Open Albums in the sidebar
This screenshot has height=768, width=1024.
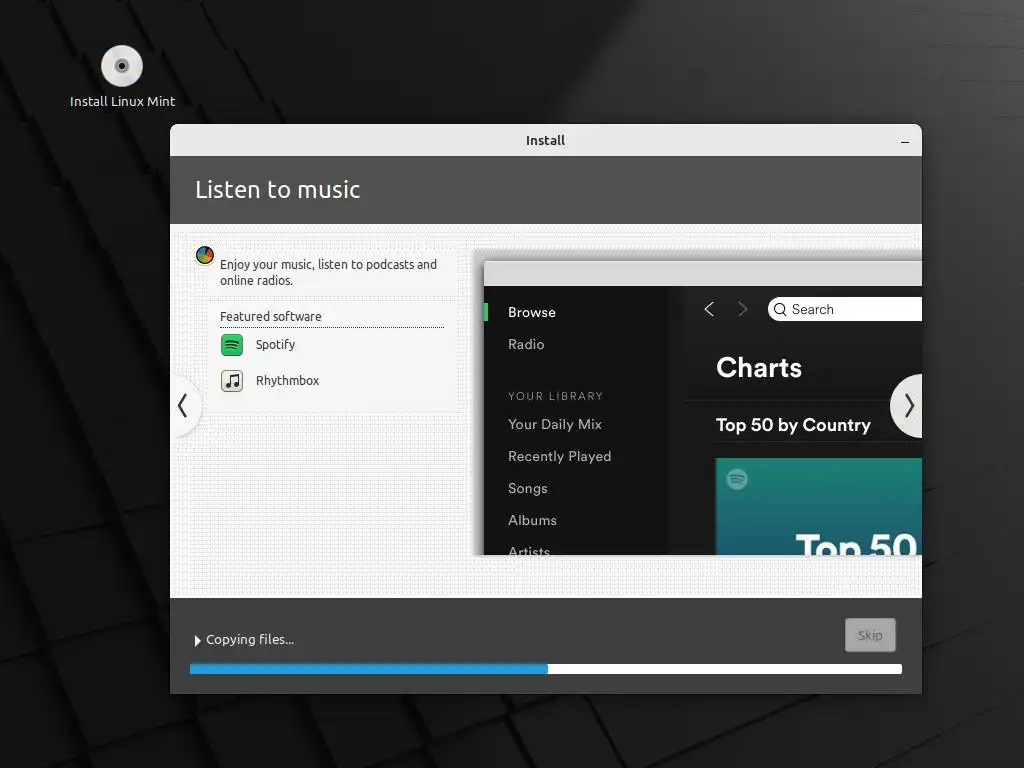(x=532, y=520)
